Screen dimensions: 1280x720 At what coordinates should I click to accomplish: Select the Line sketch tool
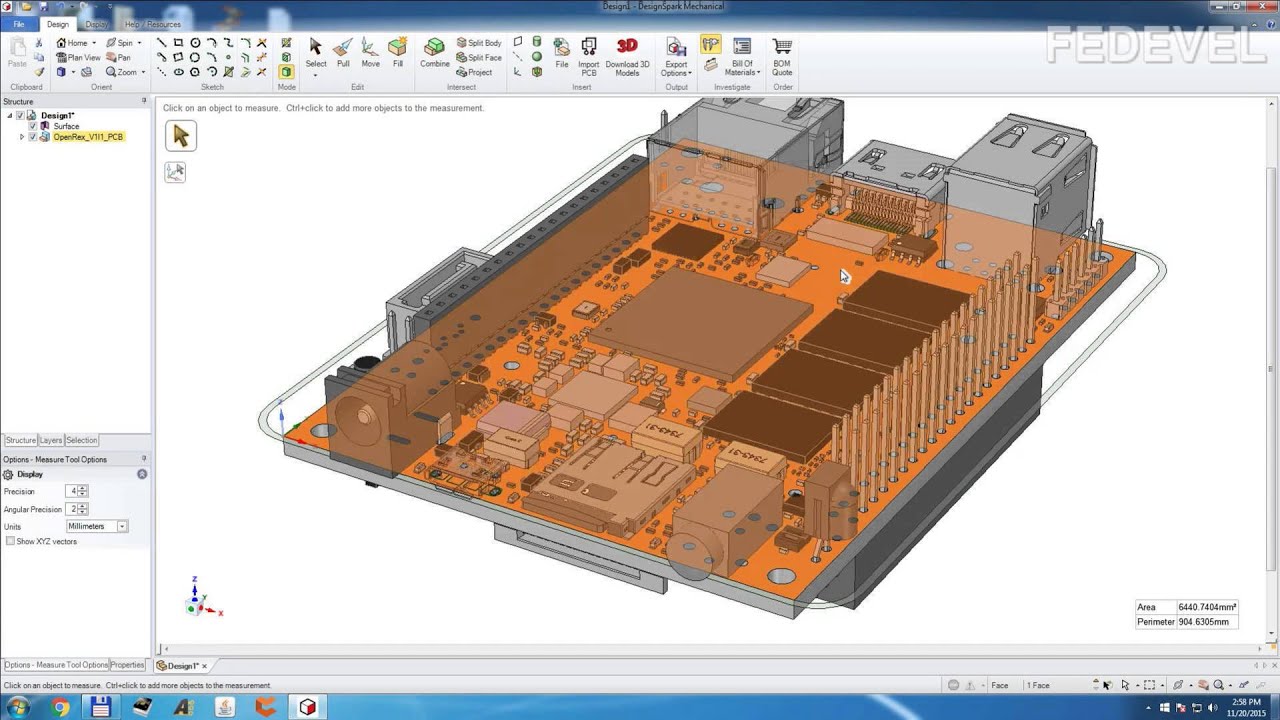click(x=162, y=43)
